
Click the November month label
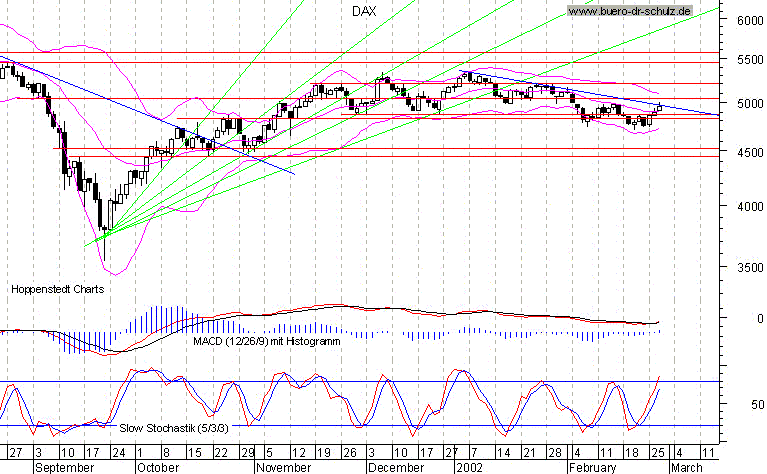click(x=284, y=468)
